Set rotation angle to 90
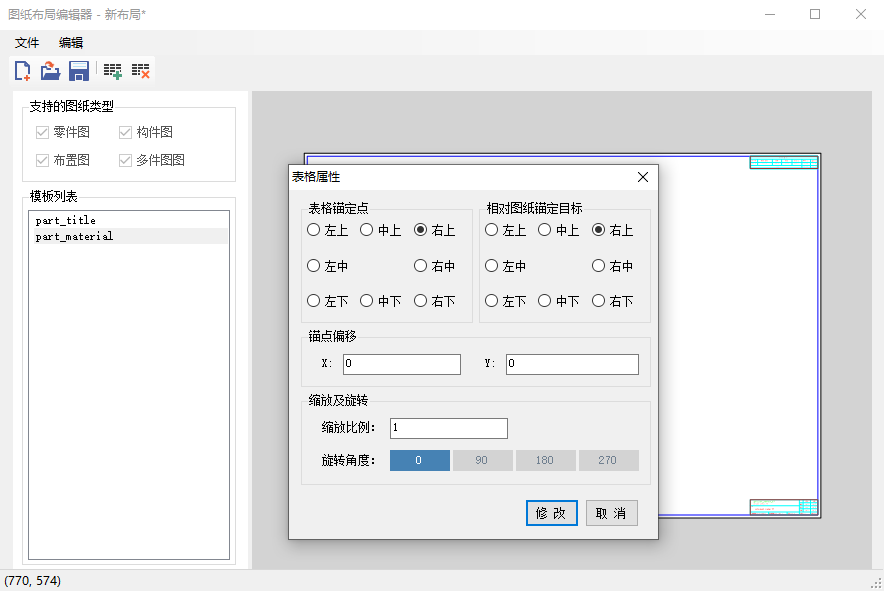This screenshot has width=884, height=591. click(x=482, y=461)
